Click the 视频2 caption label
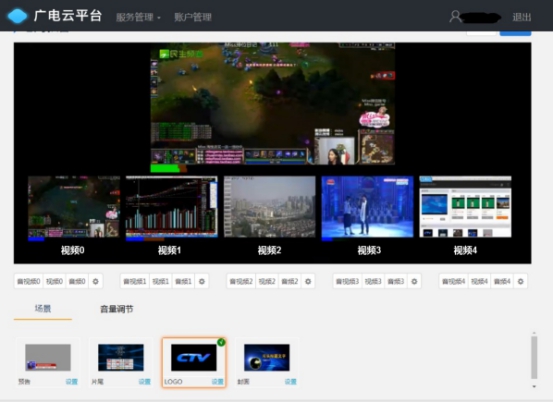Viewport: 553px width, 403px height. click(269, 250)
